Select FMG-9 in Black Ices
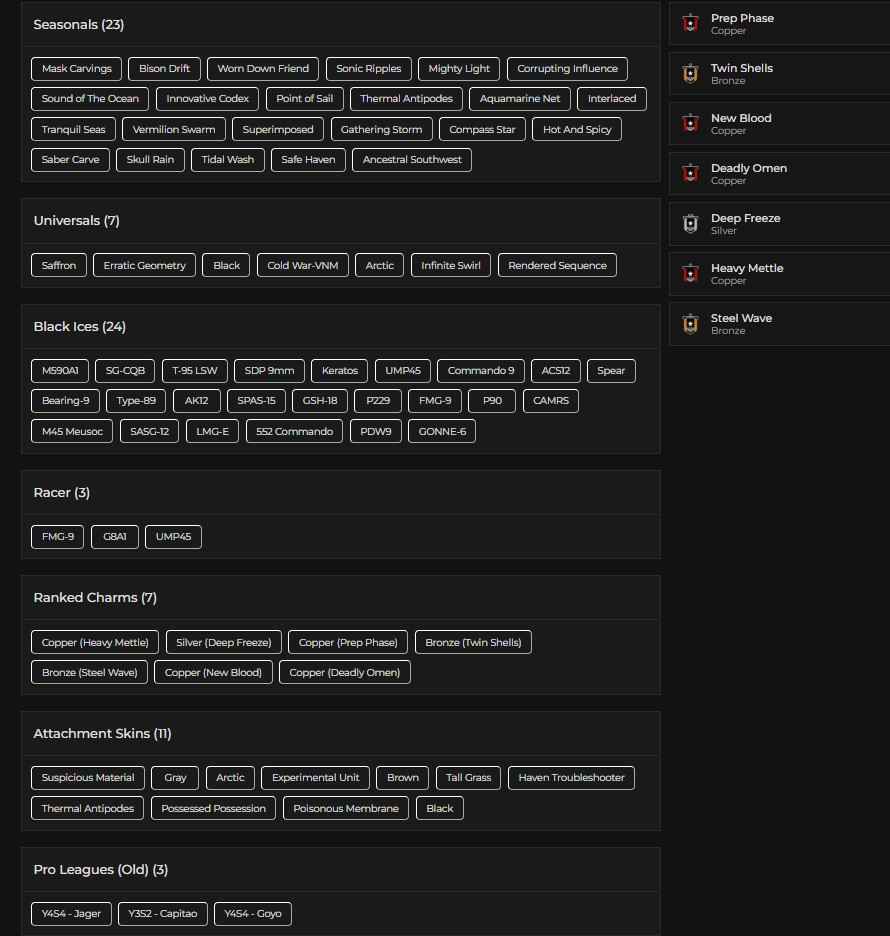Viewport: 890px width, 936px height. [x=435, y=401]
